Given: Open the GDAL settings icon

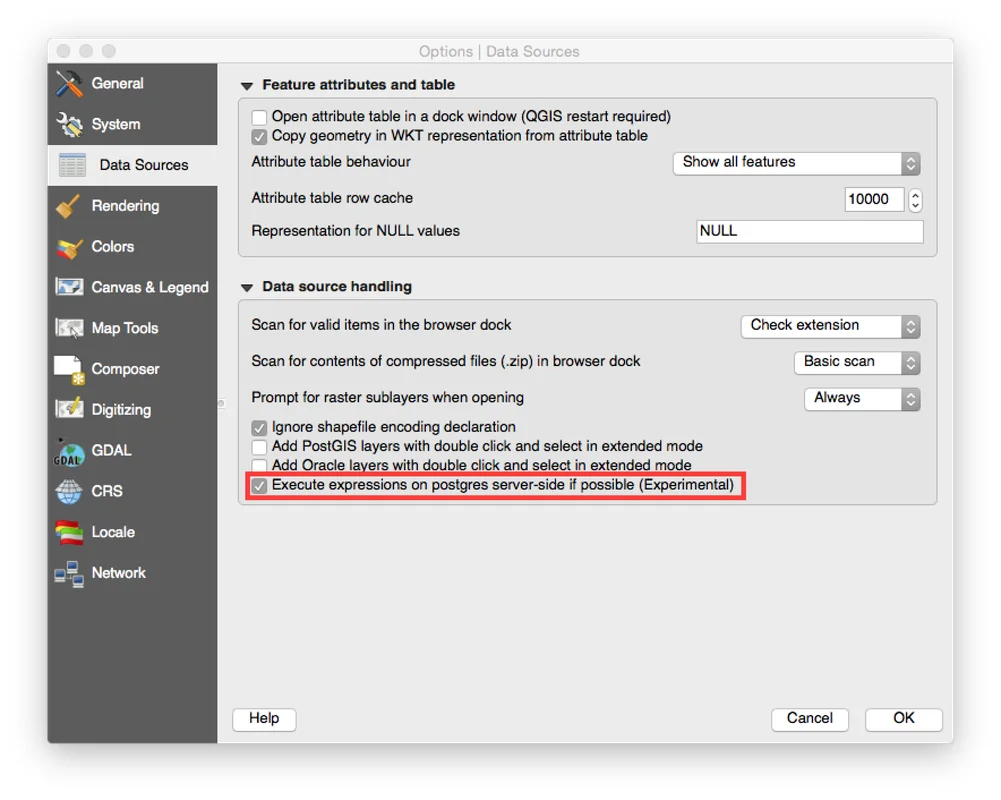Looking at the screenshot, I should point(69,451).
